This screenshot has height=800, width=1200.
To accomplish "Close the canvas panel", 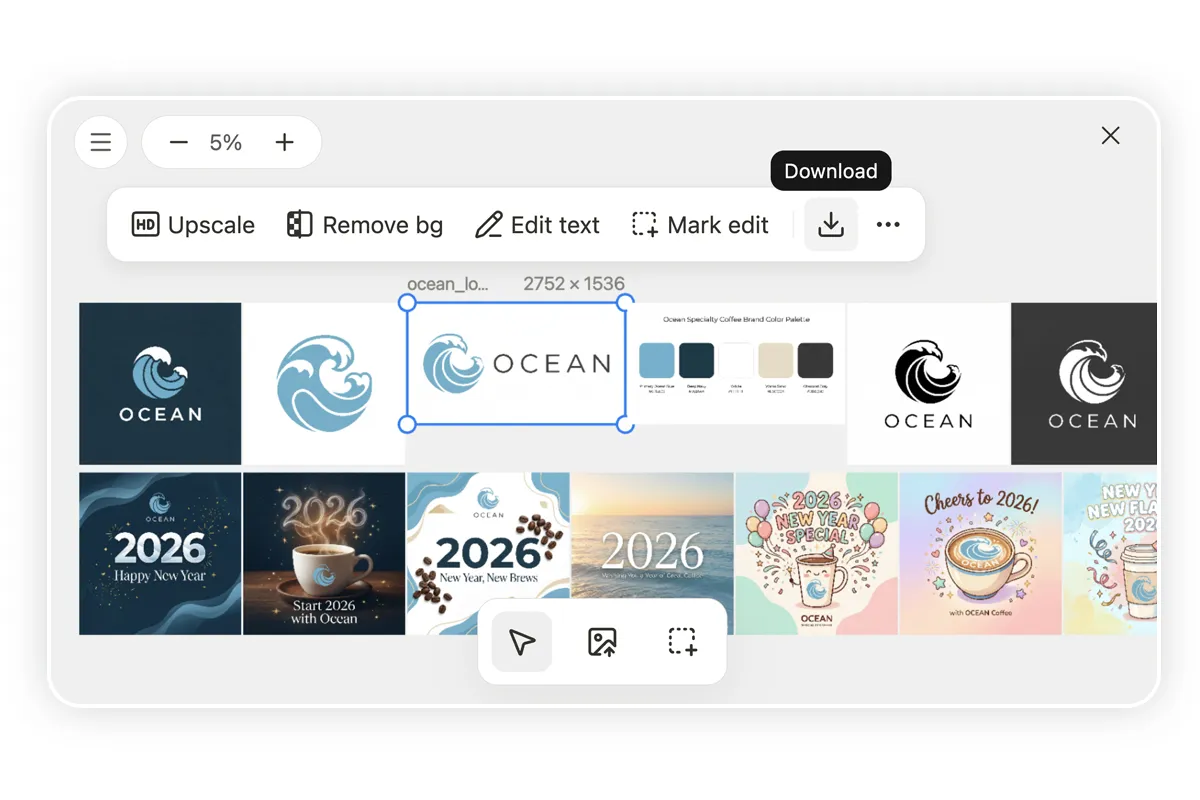I will (x=1110, y=136).
